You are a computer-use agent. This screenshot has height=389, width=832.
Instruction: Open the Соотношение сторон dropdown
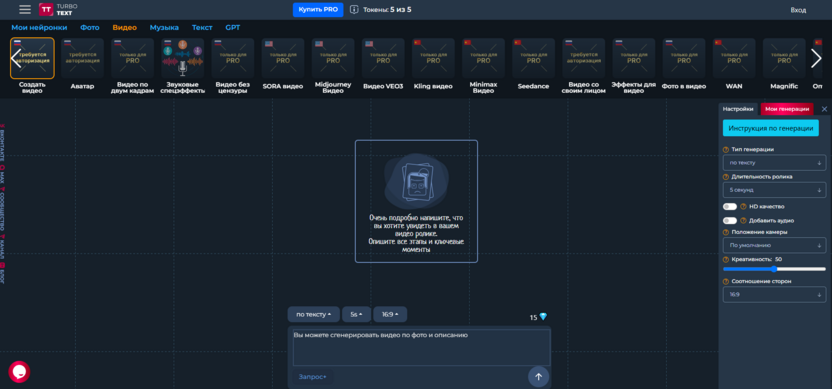774,294
